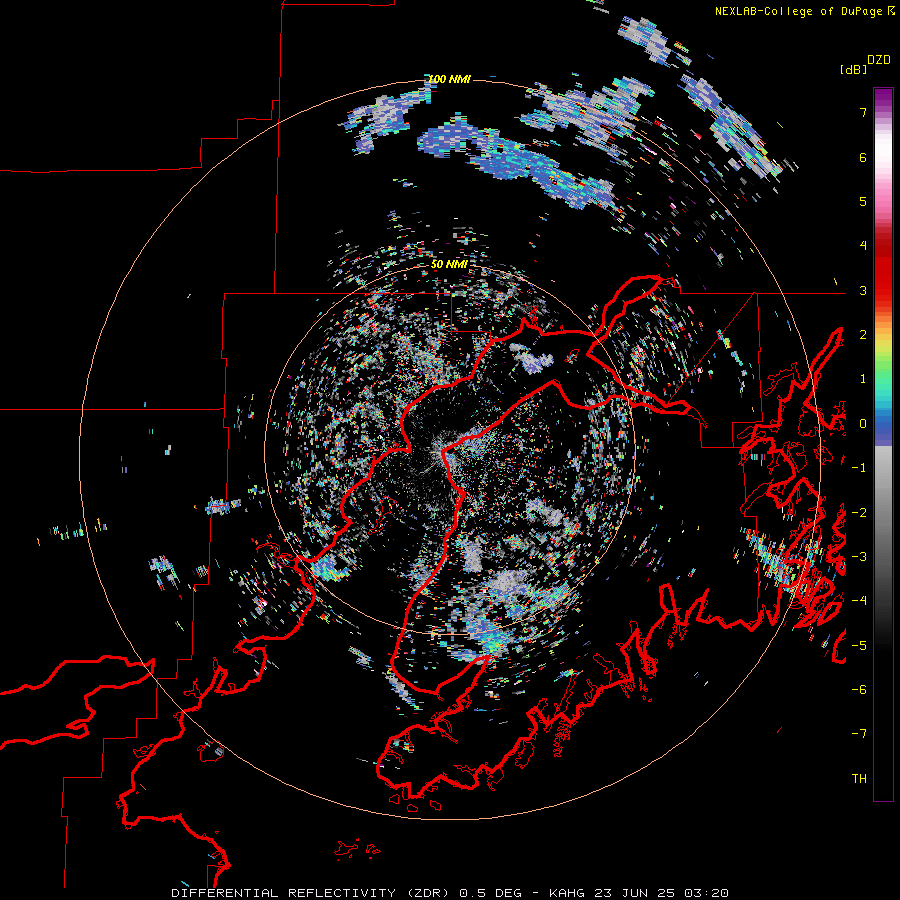Click the 3 value on the color scale
Viewport: 900px width, 900px height.
[863, 290]
